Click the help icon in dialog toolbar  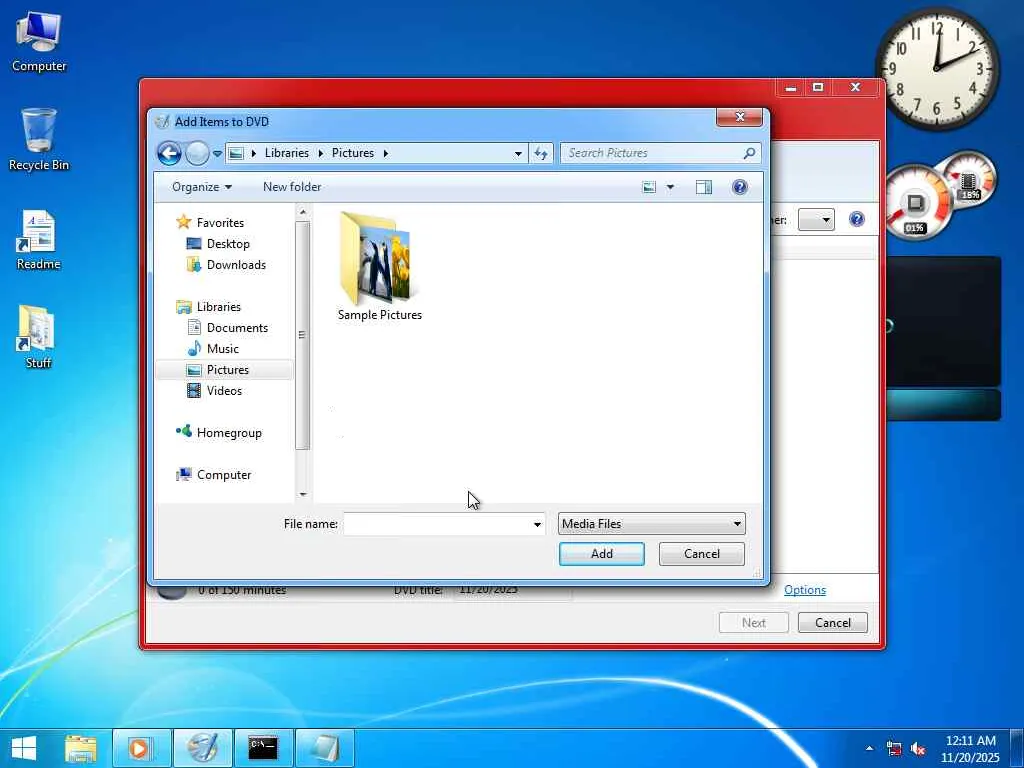coord(739,187)
